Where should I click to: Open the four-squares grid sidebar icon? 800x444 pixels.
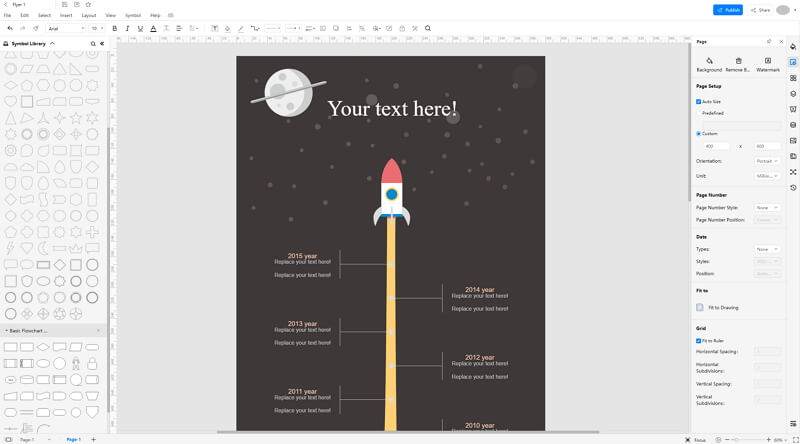(x=793, y=78)
